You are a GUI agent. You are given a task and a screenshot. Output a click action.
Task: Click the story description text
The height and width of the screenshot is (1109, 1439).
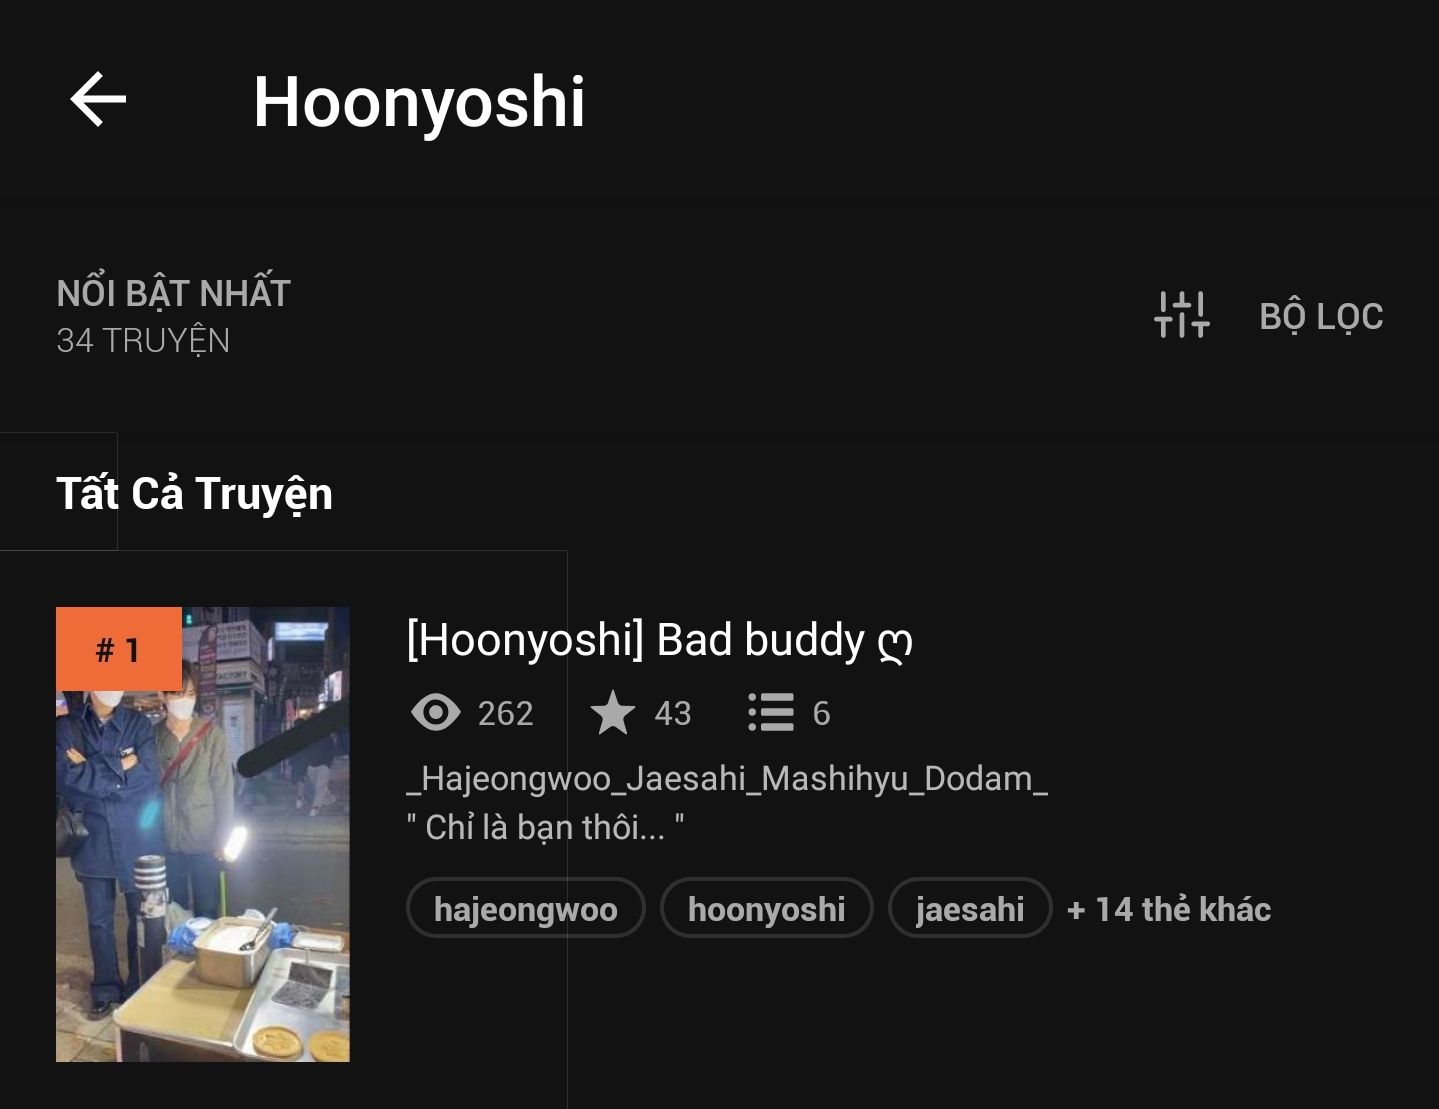point(727,803)
